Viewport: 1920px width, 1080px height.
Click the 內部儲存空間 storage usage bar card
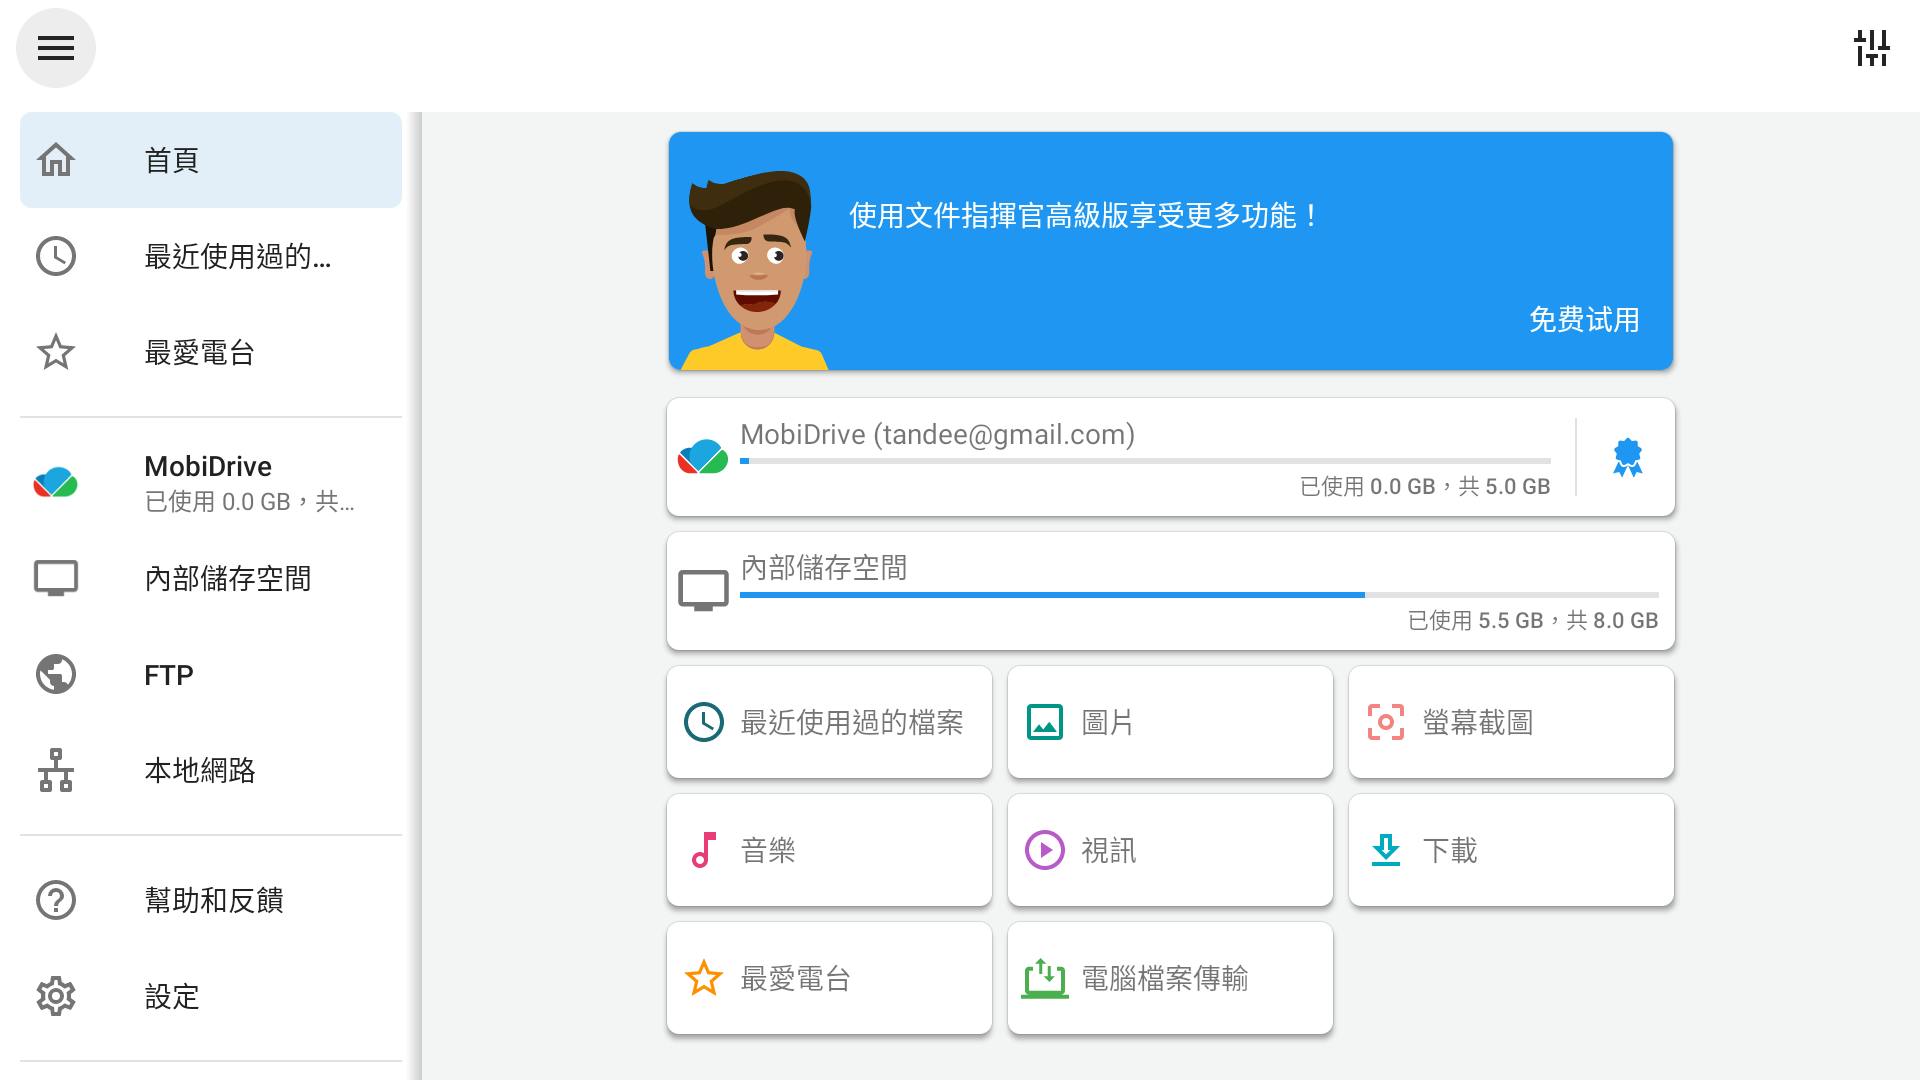1170,591
